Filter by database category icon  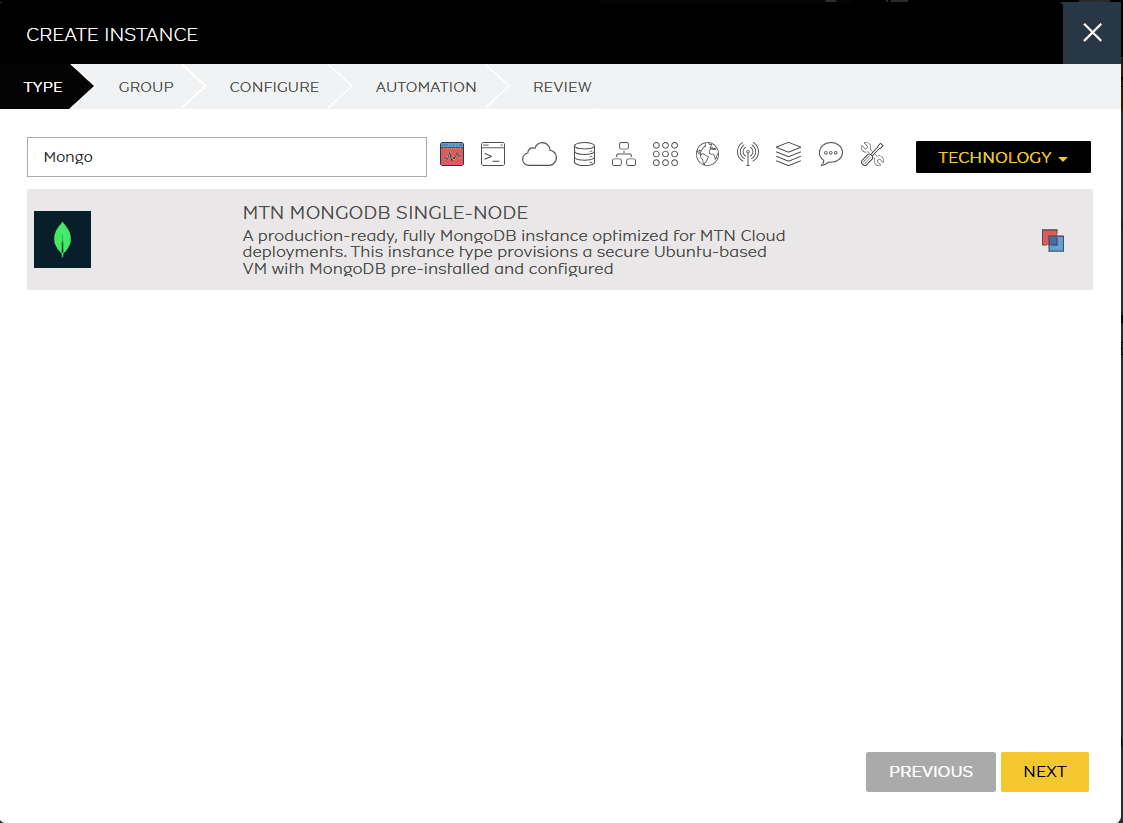[584, 155]
